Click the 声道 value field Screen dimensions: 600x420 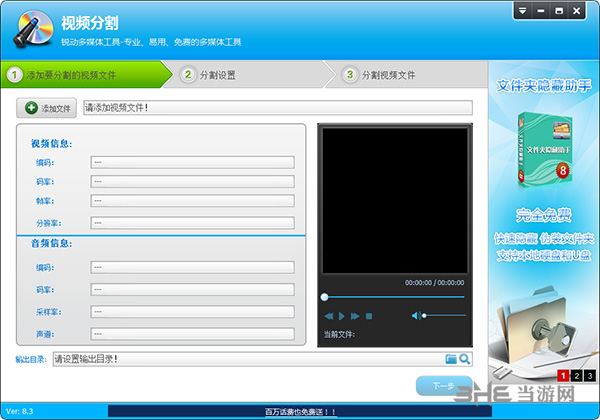(192, 334)
